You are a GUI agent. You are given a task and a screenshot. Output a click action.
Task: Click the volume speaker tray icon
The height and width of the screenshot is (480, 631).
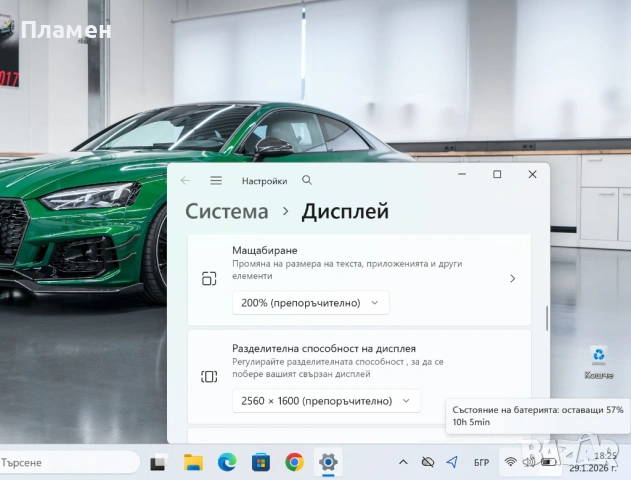coord(529,462)
